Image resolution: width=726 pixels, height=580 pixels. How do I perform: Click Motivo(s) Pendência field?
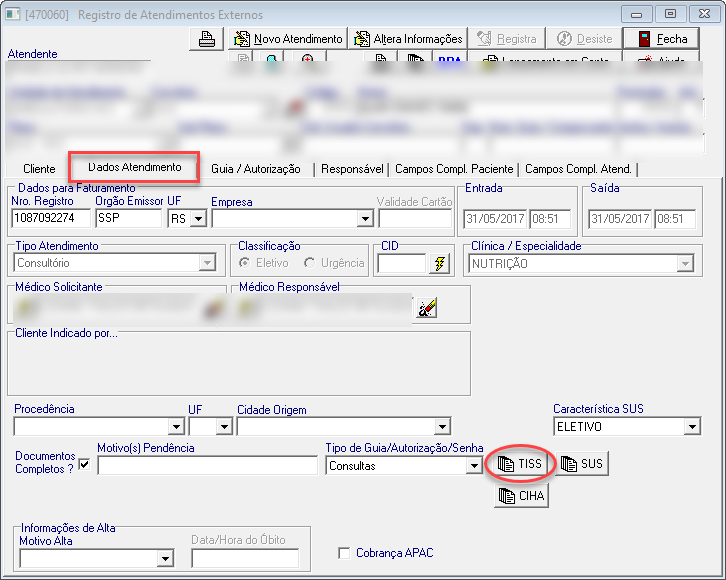207,466
